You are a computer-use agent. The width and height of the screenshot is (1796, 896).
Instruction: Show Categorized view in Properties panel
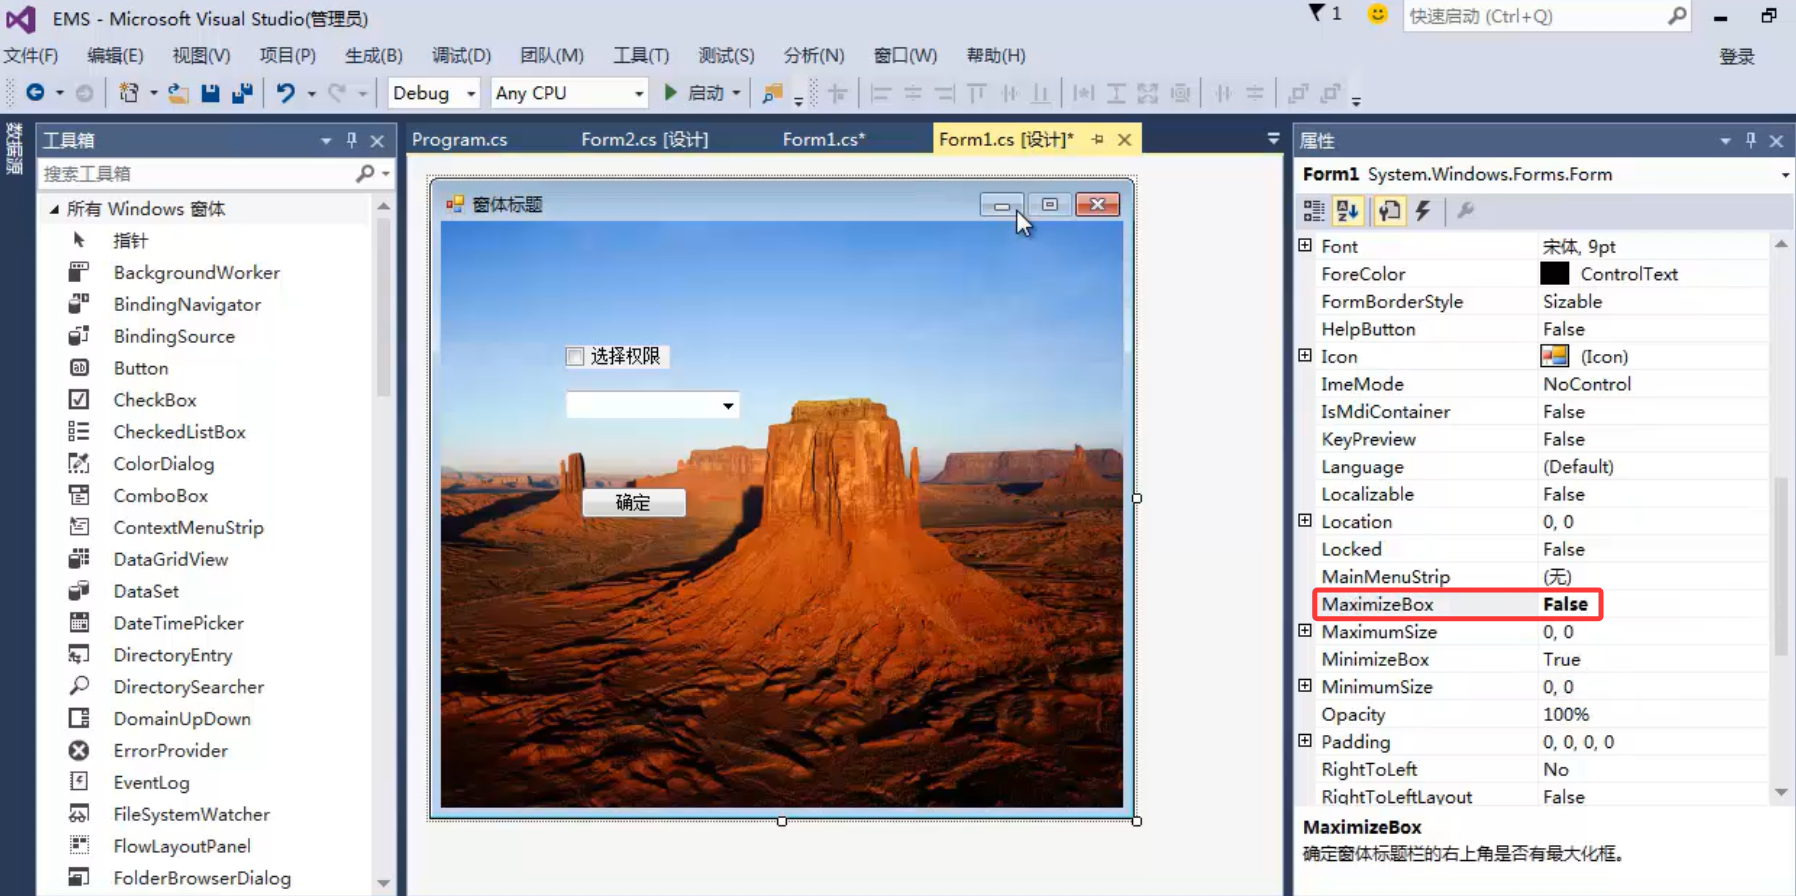(x=1314, y=210)
